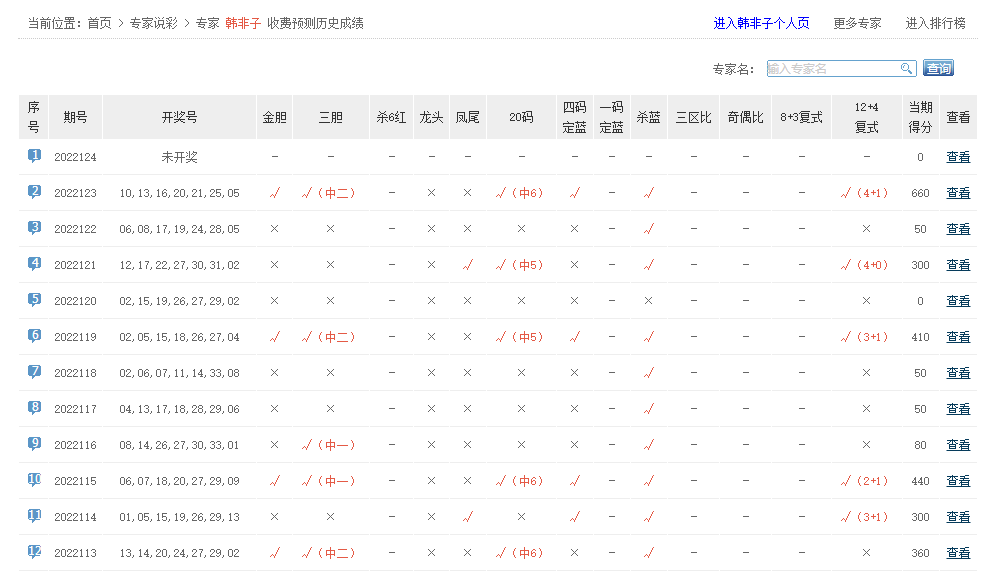Viewport: 990px width, 572px height.
Task: Click the magnifier icon in search box
Action: tap(906, 69)
